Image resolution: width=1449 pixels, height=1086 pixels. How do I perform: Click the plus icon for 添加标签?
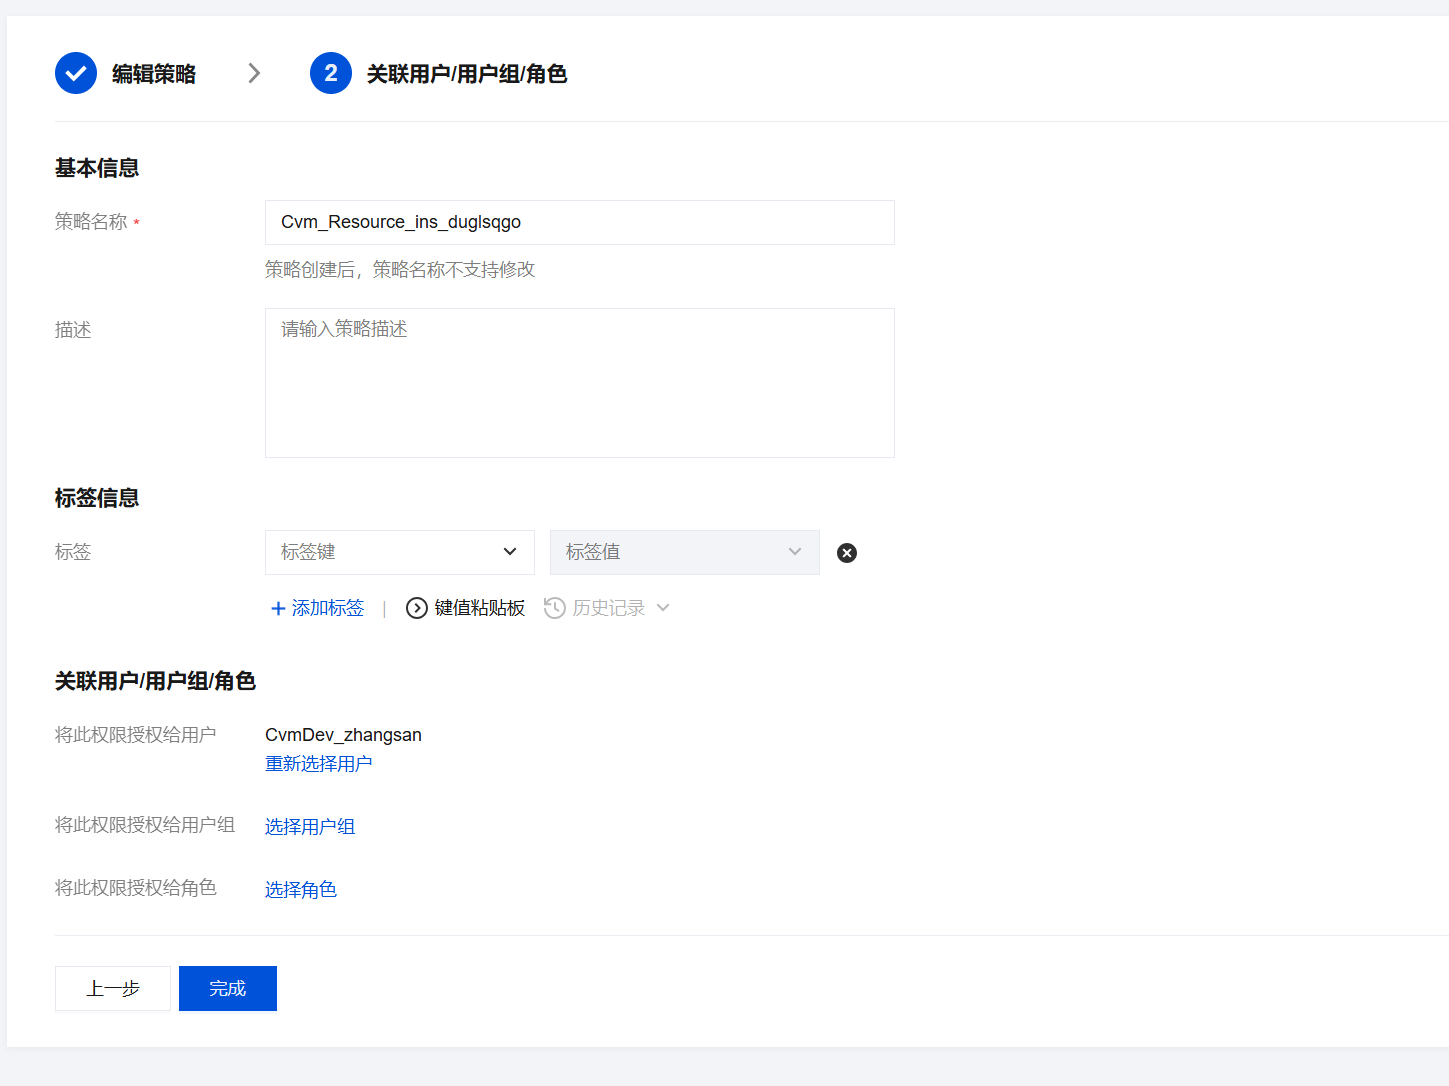(x=278, y=608)
